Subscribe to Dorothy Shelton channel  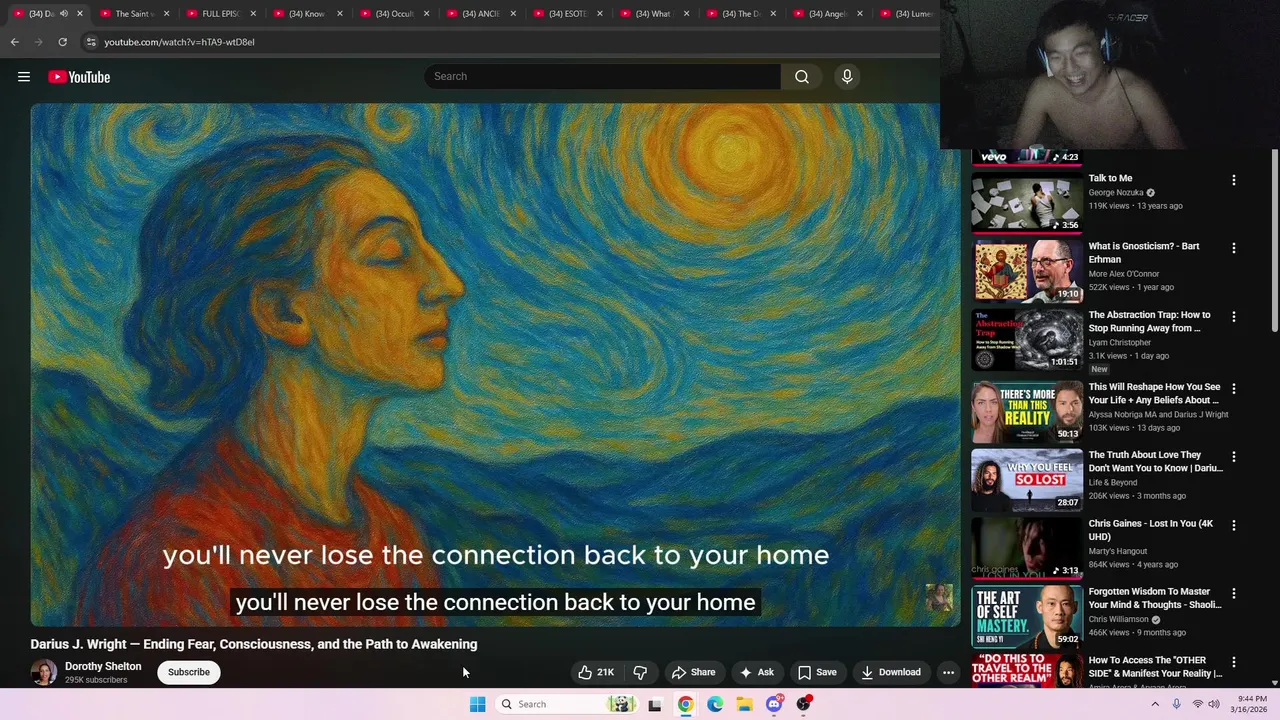tap(189, 672)
